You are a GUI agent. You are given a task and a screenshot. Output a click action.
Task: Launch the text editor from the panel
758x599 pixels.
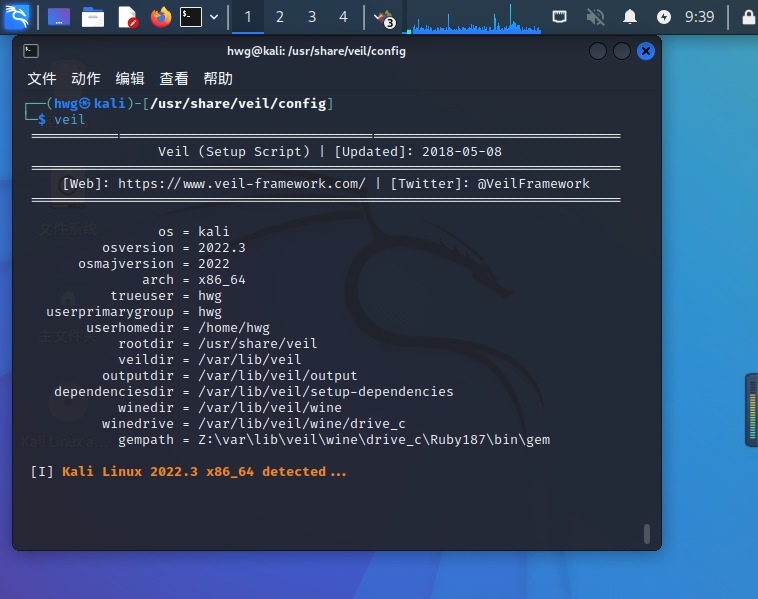click(x=128, y=17)
